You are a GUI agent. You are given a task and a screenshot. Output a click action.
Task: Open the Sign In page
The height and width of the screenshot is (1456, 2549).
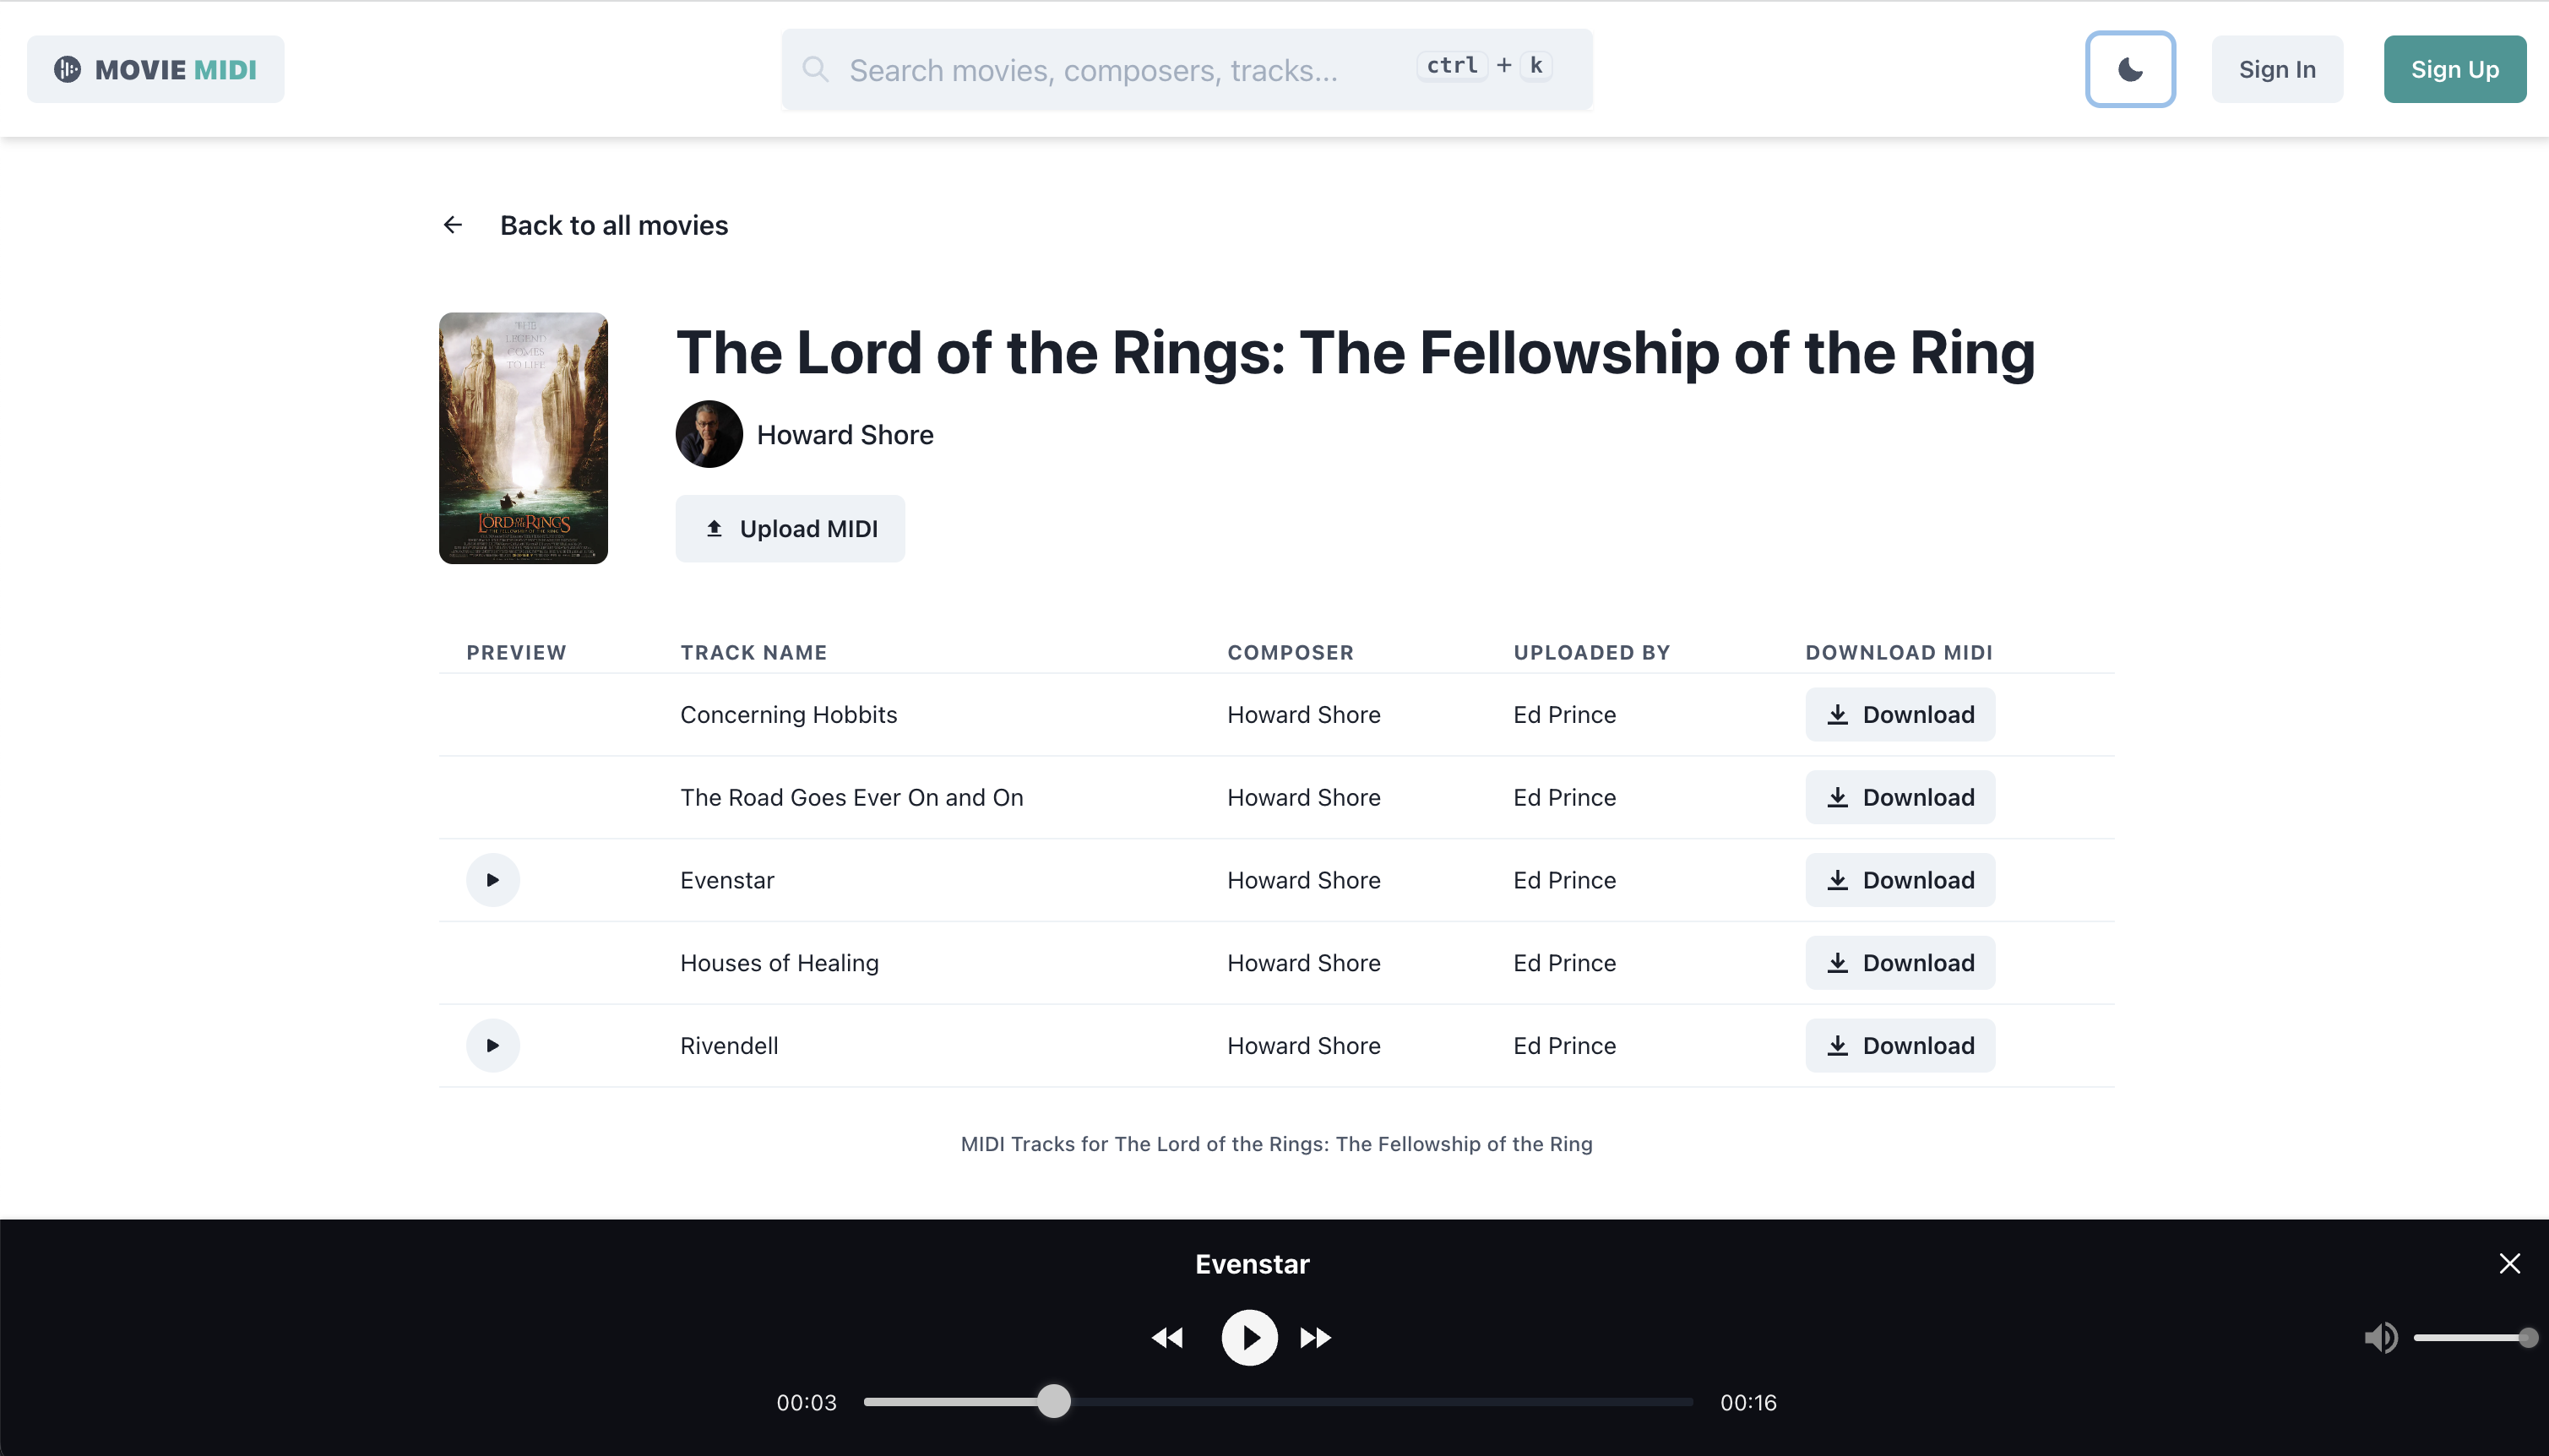(x=2277, y=69)
